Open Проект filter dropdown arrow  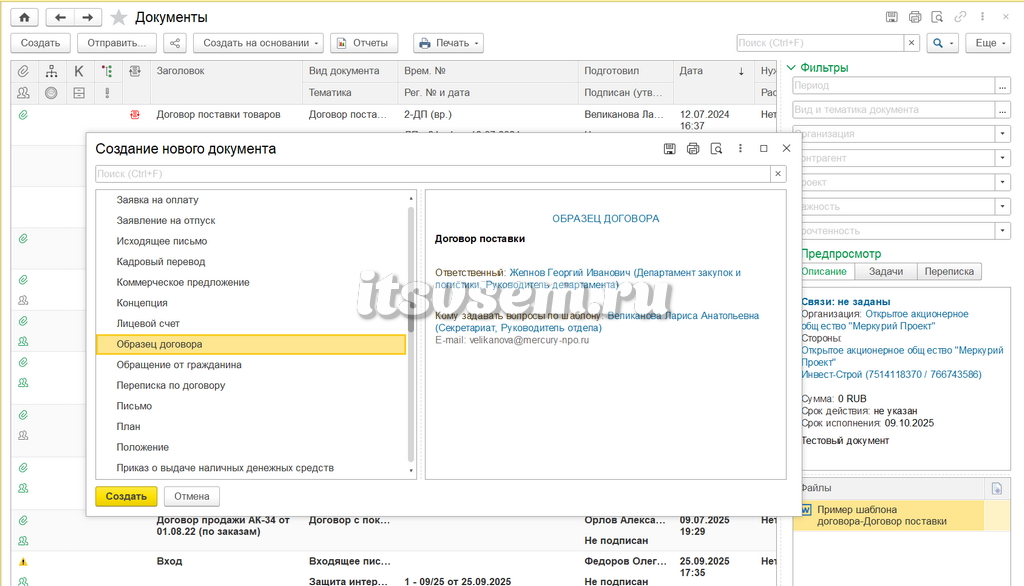1002,182
